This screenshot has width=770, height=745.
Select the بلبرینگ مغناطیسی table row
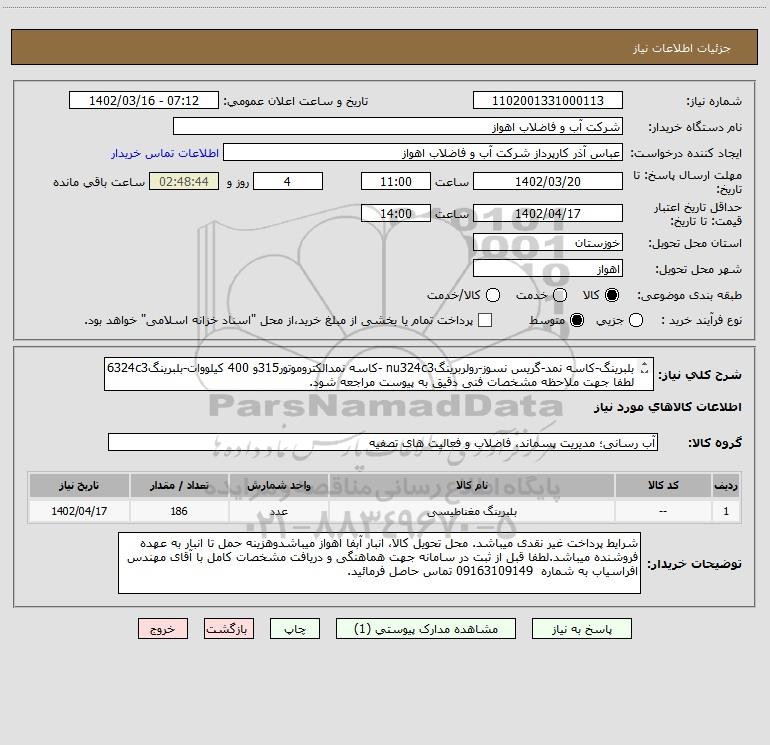pyautogui.click(x=385, y=511)
